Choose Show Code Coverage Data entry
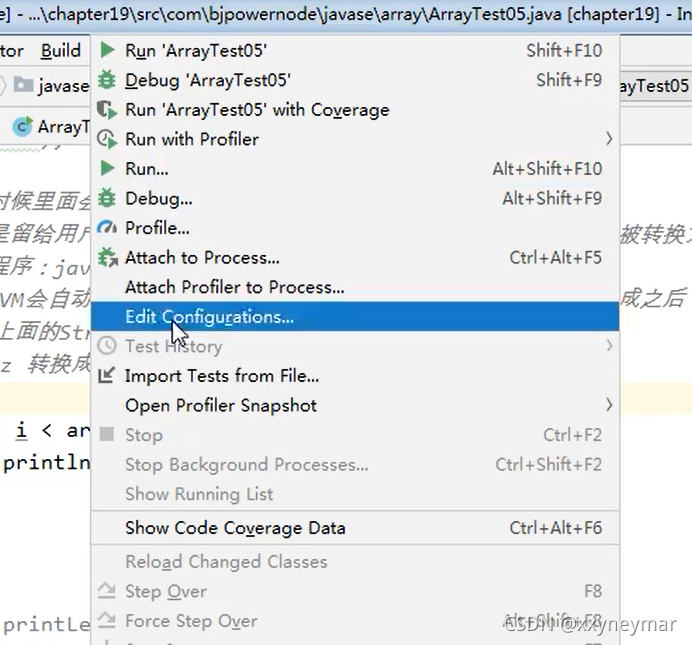 pos(355,528)
